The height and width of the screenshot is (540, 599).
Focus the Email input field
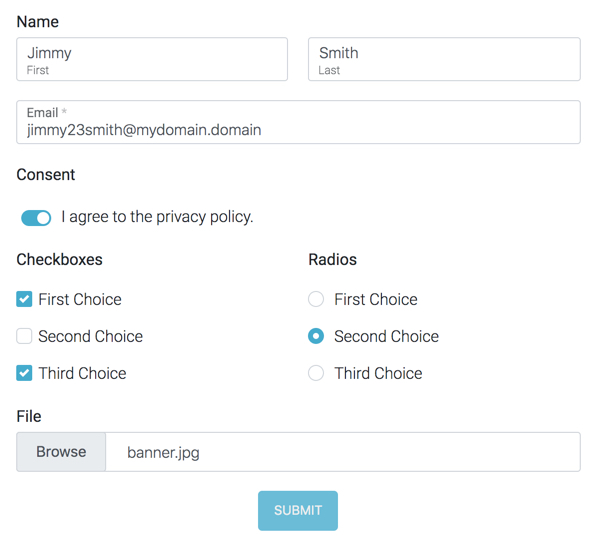(x=298, y=122)
